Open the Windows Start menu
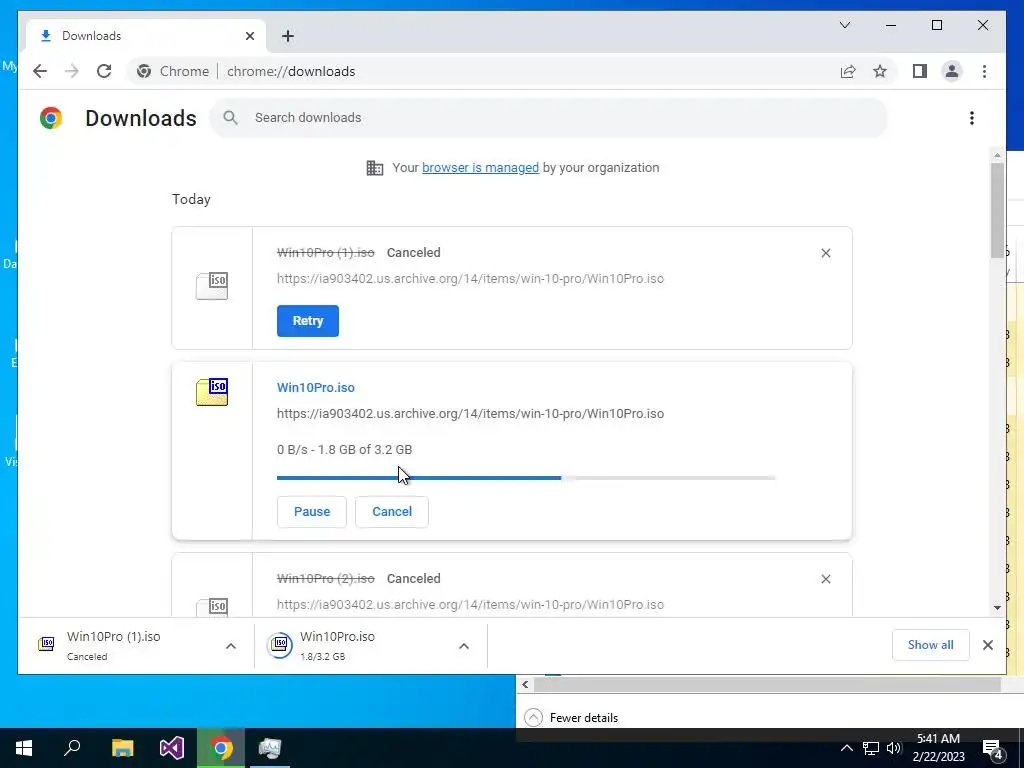 tap(24, 748)
